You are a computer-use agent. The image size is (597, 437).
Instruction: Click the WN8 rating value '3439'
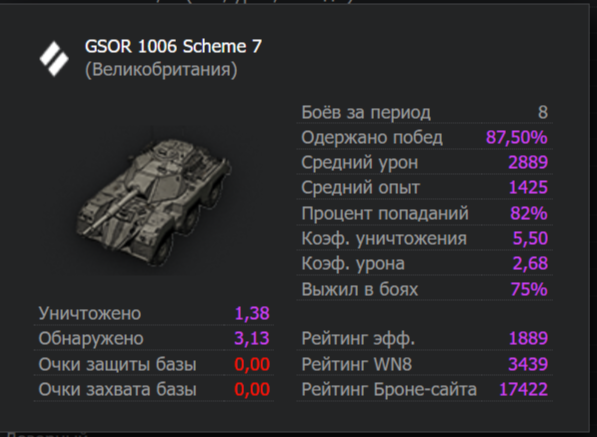click(x=528, y=364)
